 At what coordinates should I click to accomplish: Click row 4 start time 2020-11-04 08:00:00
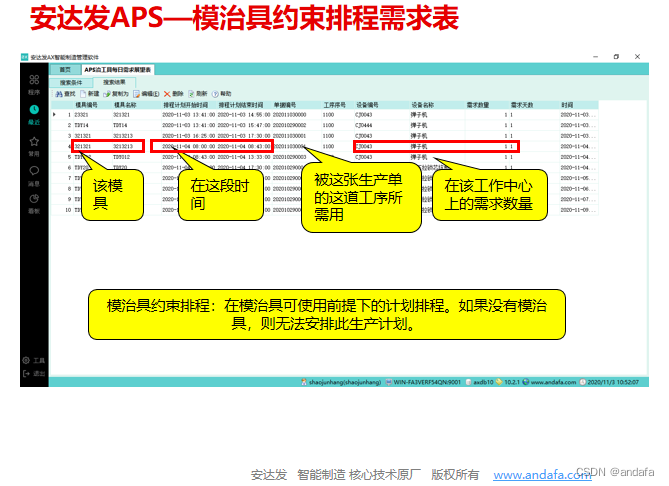coord(189,147)
